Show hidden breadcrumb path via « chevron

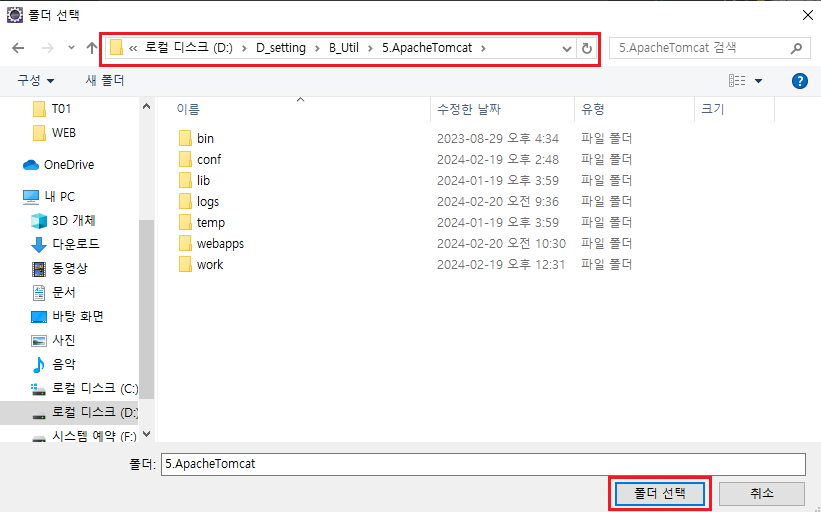click(133, 48)
